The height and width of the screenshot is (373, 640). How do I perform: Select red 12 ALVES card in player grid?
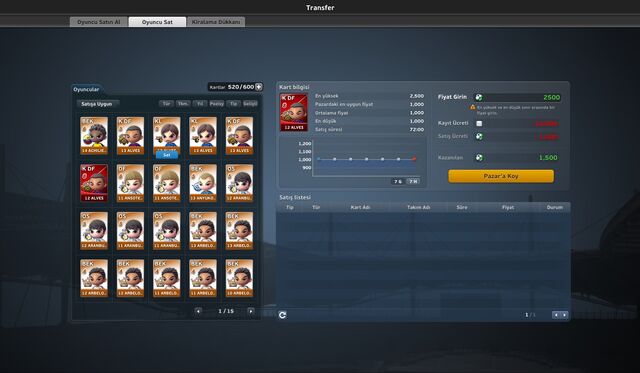point(94,183)
